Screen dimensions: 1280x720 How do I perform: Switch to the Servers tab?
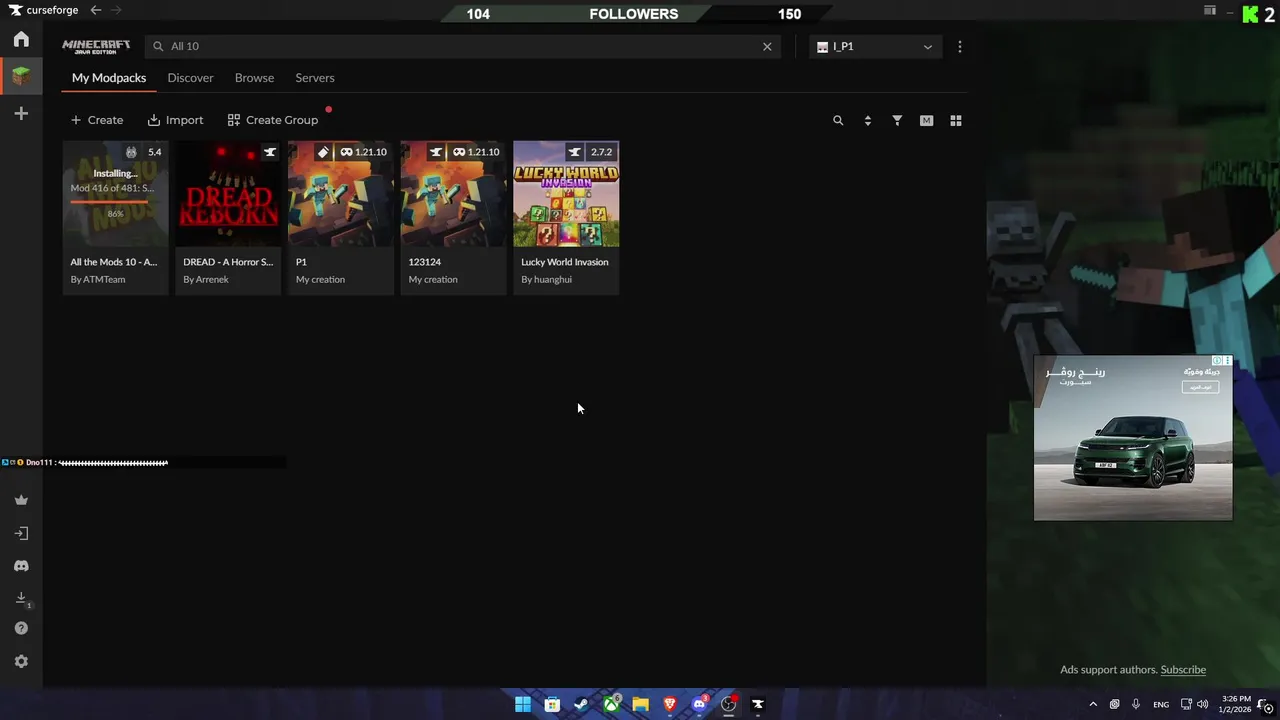click(x=315, y=78)
